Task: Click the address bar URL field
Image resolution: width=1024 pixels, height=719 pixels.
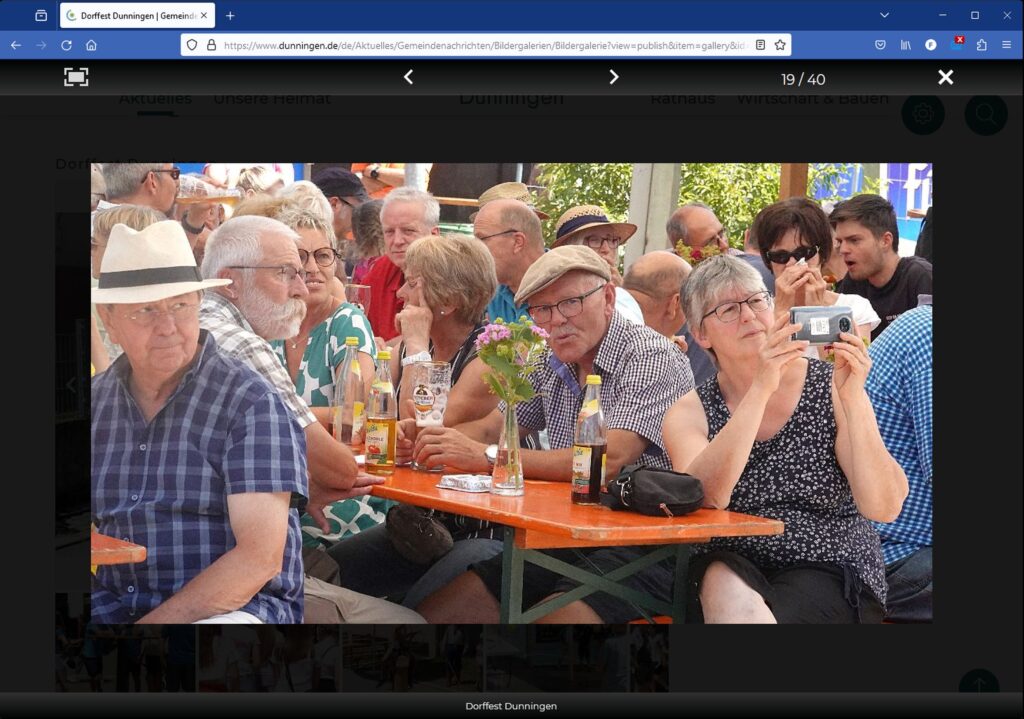Action: pos(480,45)
